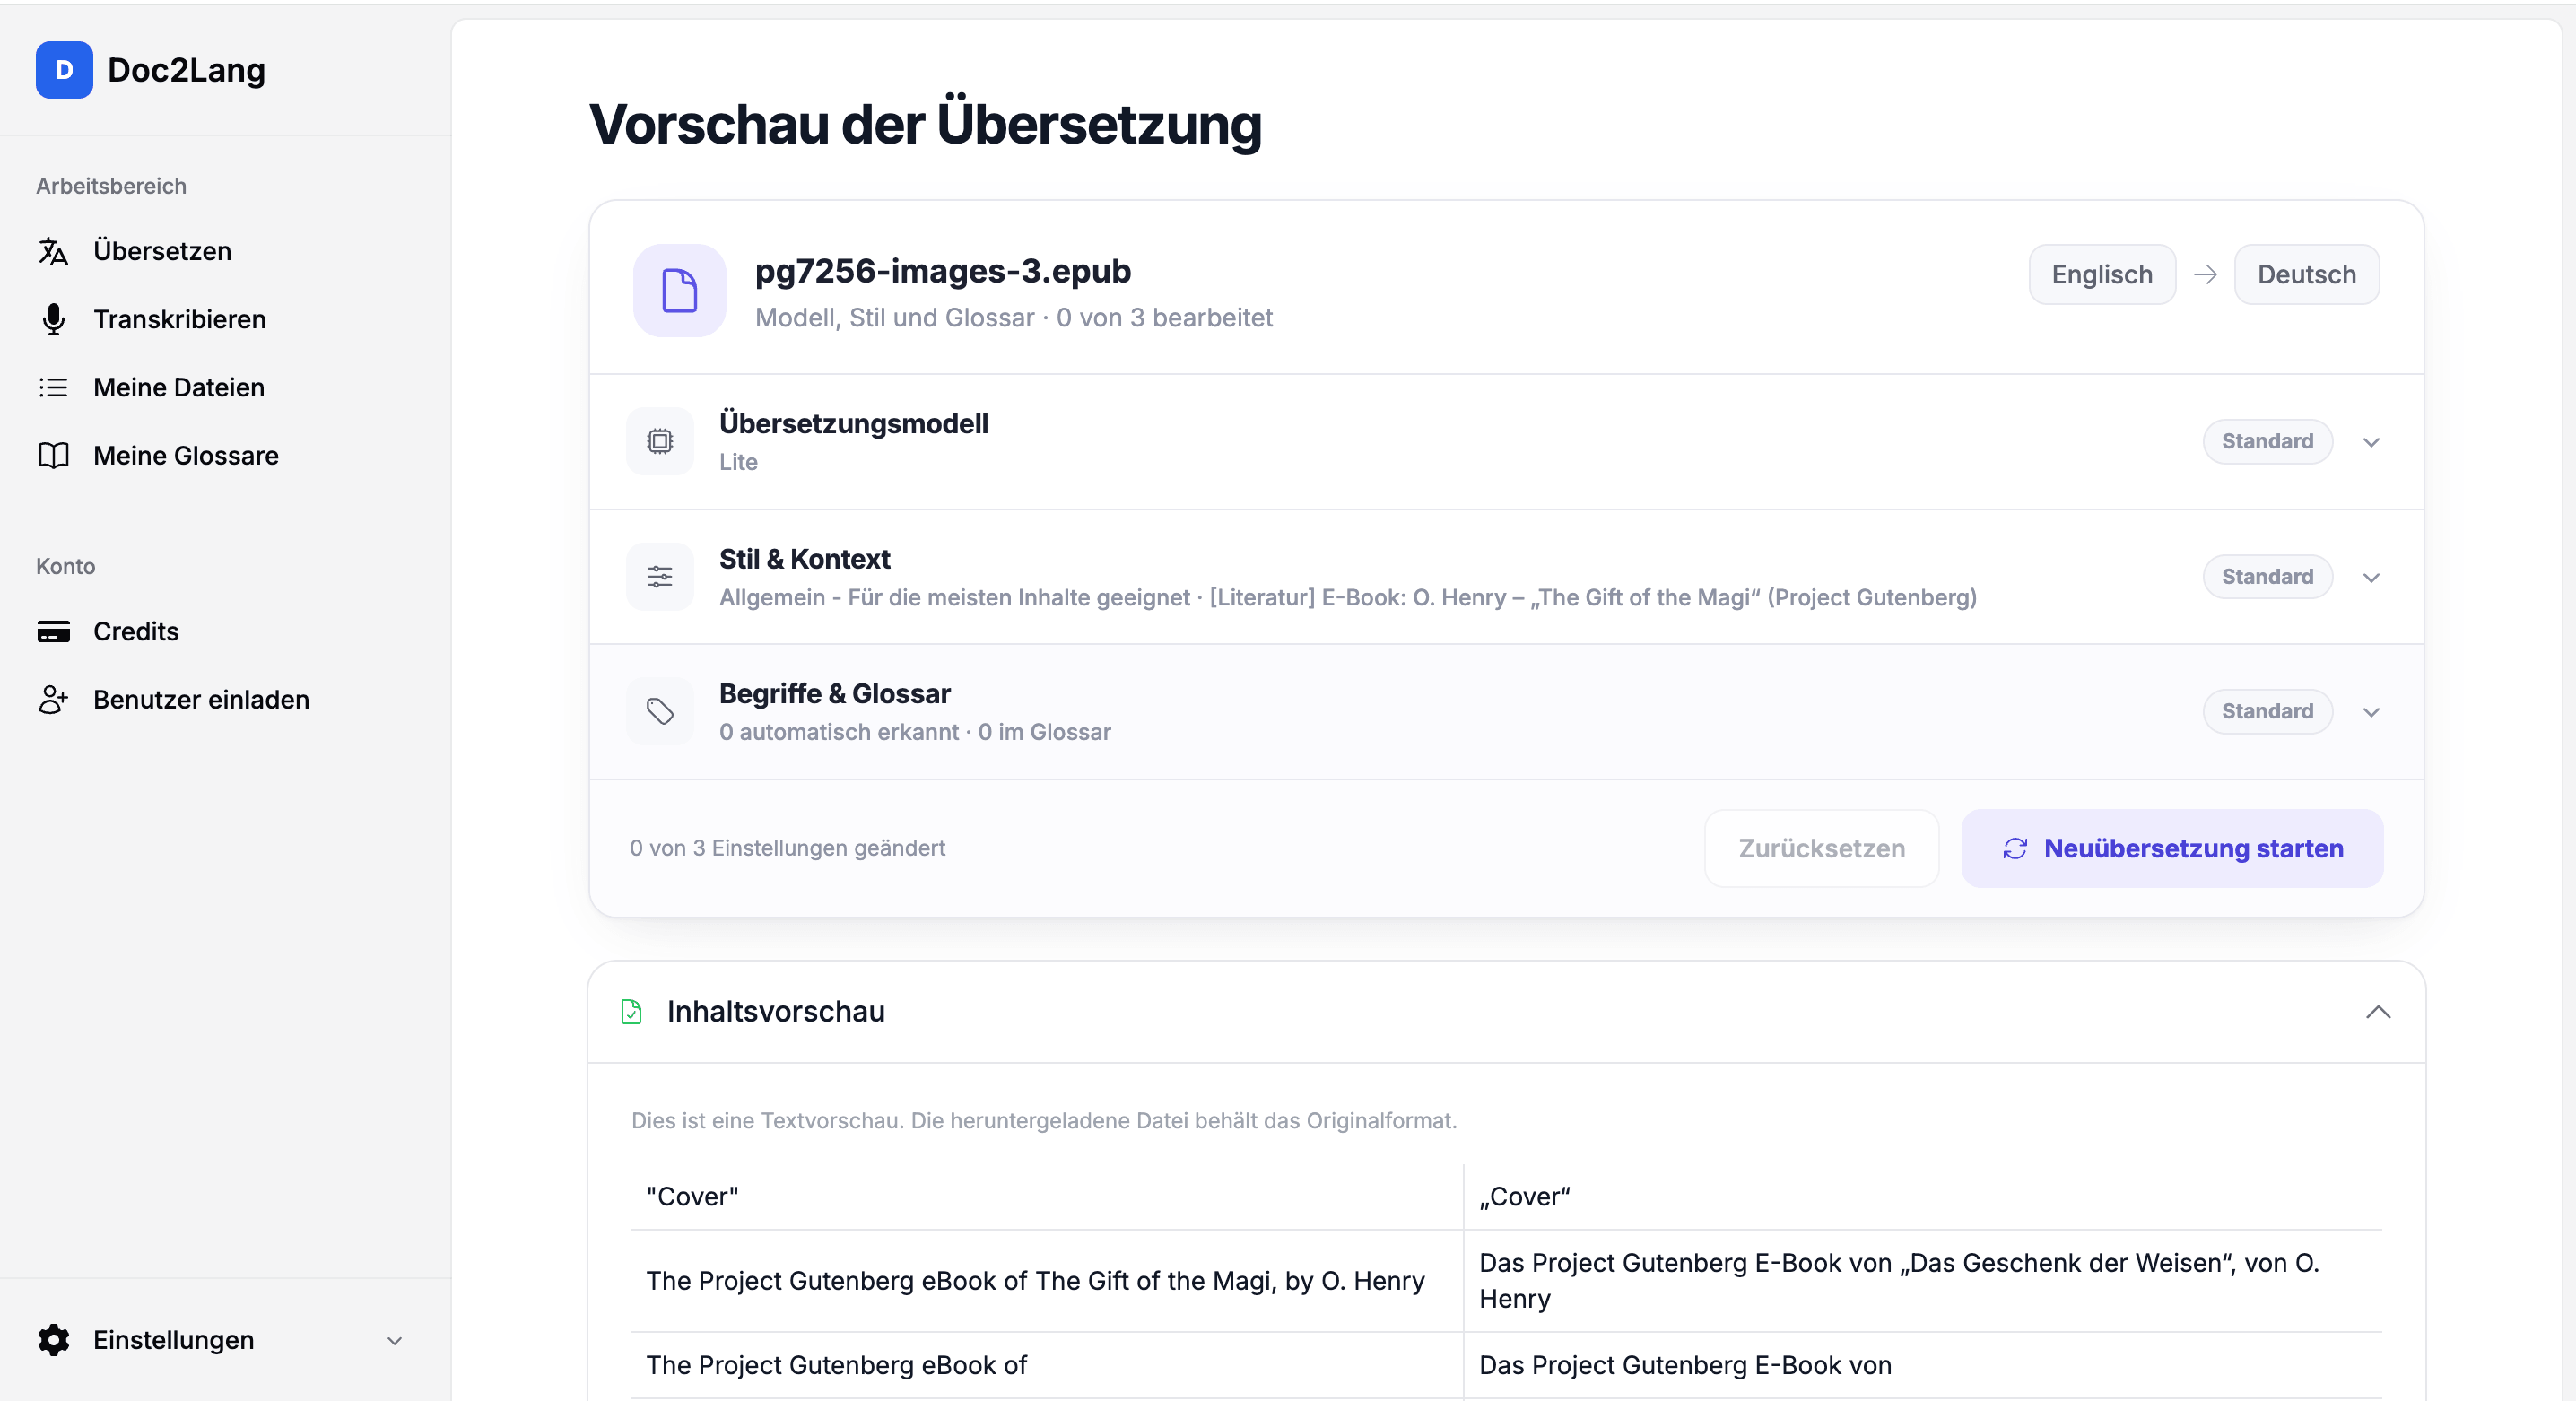
Task: Click 'Modell, Stil und Glossar · 0 von 3 bearbeitet' subtitle
Action: pos(1013,317)
